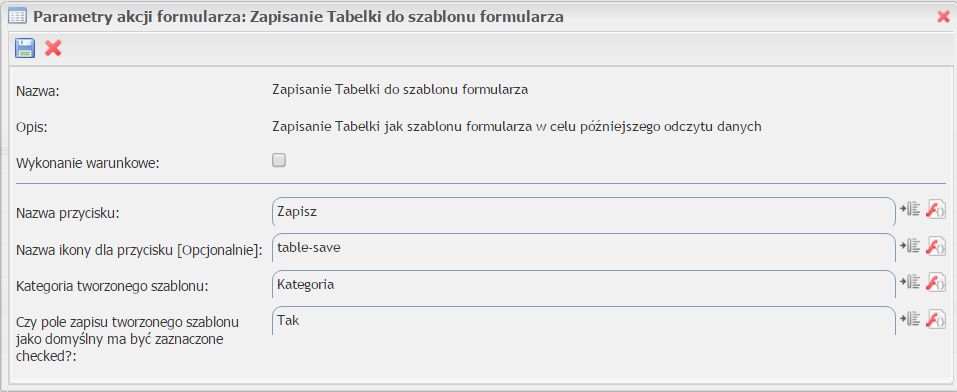
Task: Close the Parametry akcji formularza dialog
Action: (x=944, y=16)
